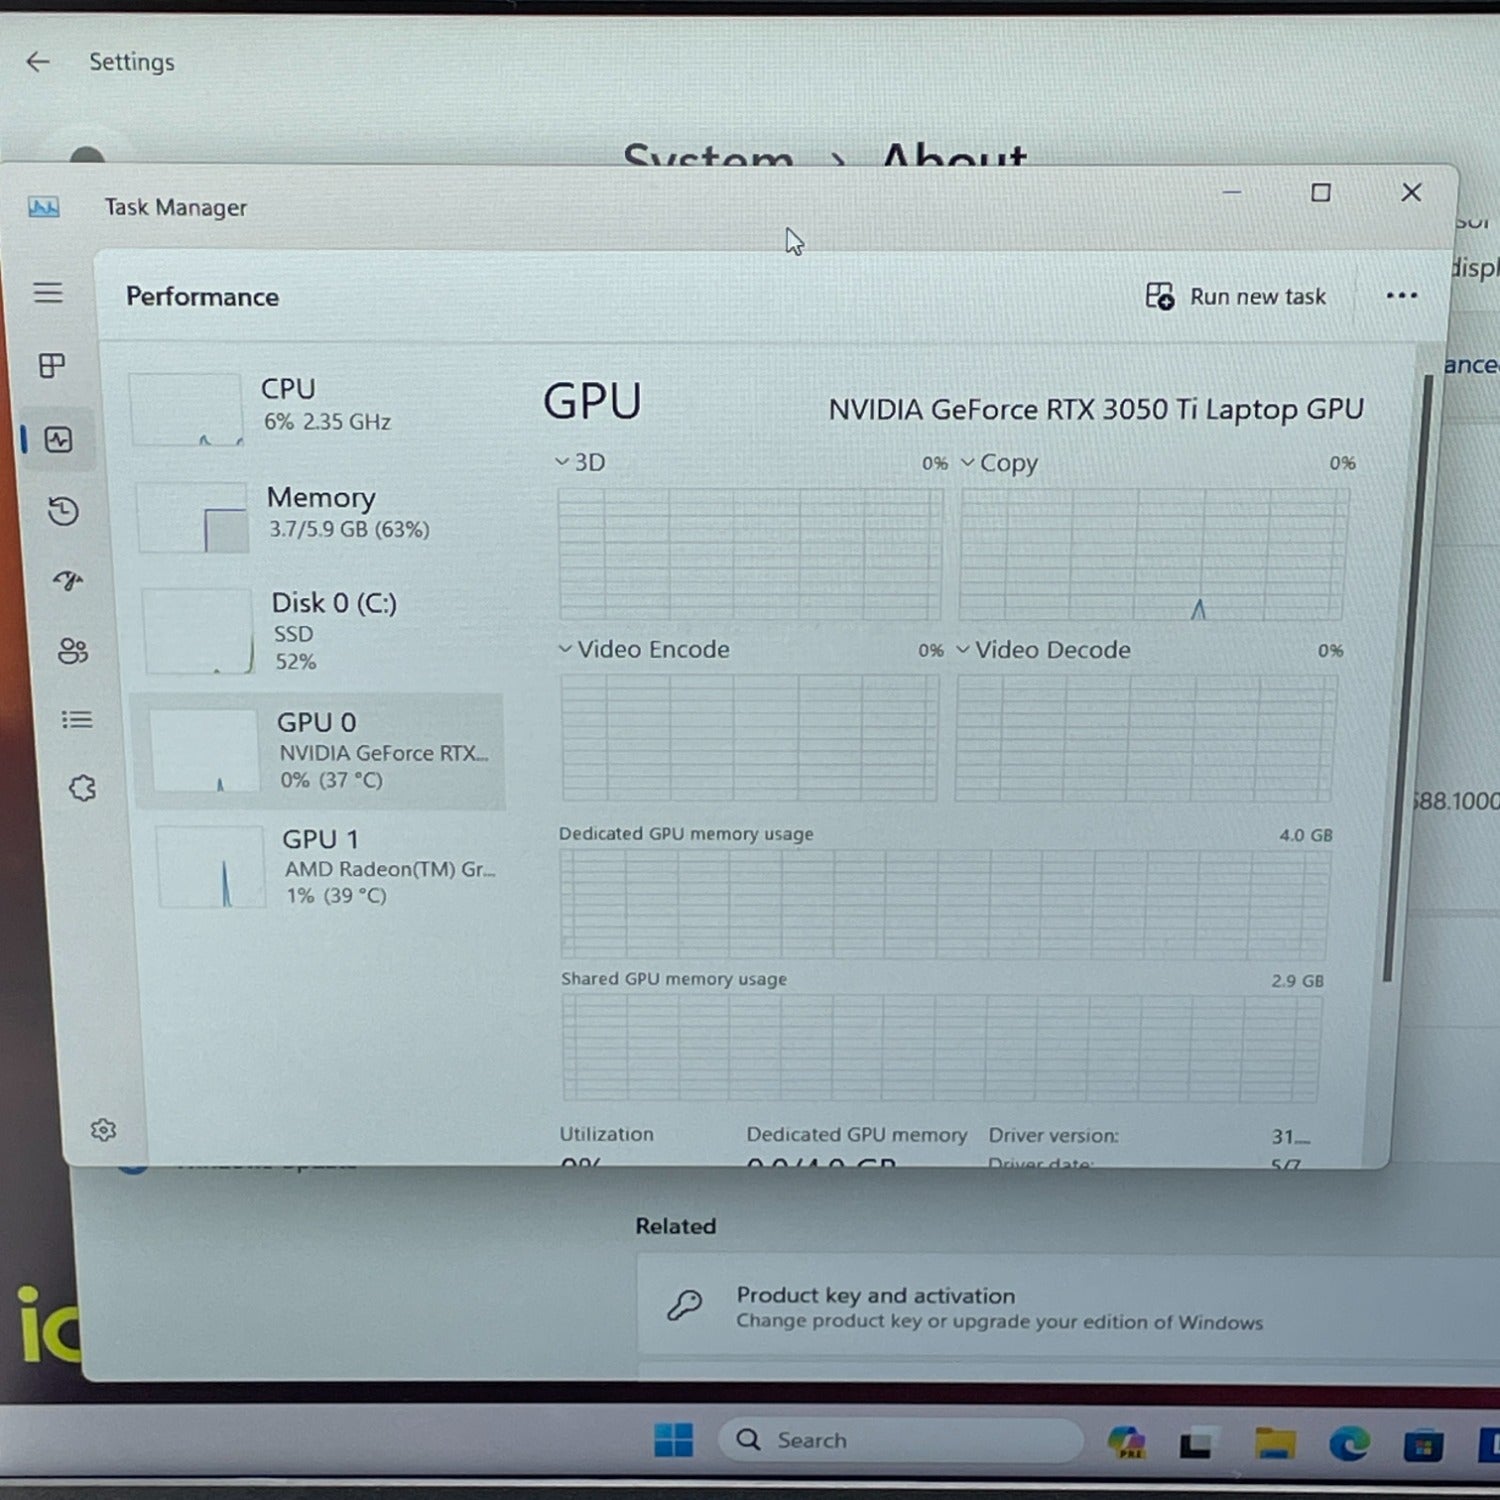The image size is (1500, 1500).
Task: Open the Users sidebar icon
Action: click(x=73, y=651)
